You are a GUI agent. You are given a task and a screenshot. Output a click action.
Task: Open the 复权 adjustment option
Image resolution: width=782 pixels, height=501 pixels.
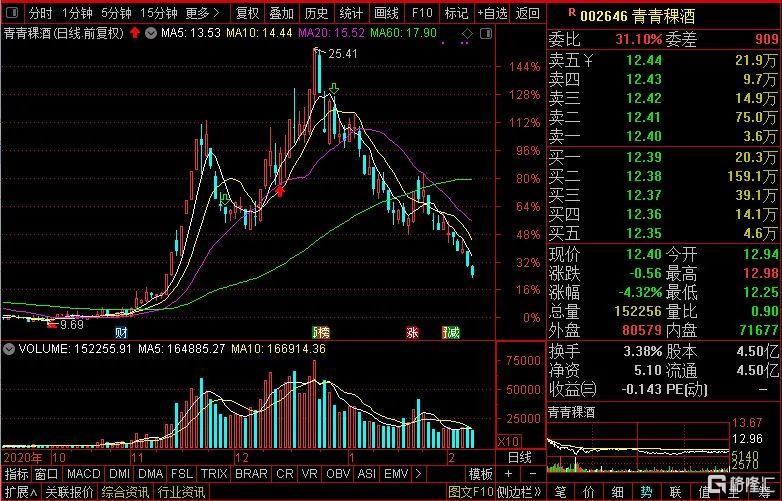[247, 13]
